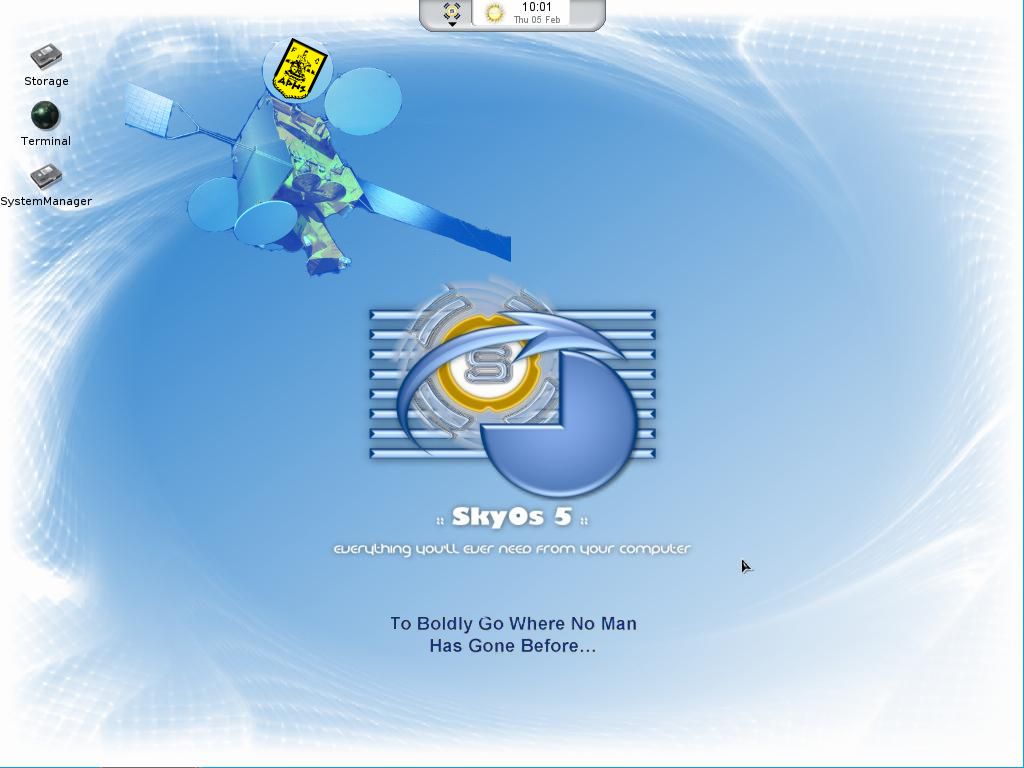This screenshot has height=768, width=1024.
Task: Click the SkyOS menu icon in top panel
Action: click(x=452, y=11)
